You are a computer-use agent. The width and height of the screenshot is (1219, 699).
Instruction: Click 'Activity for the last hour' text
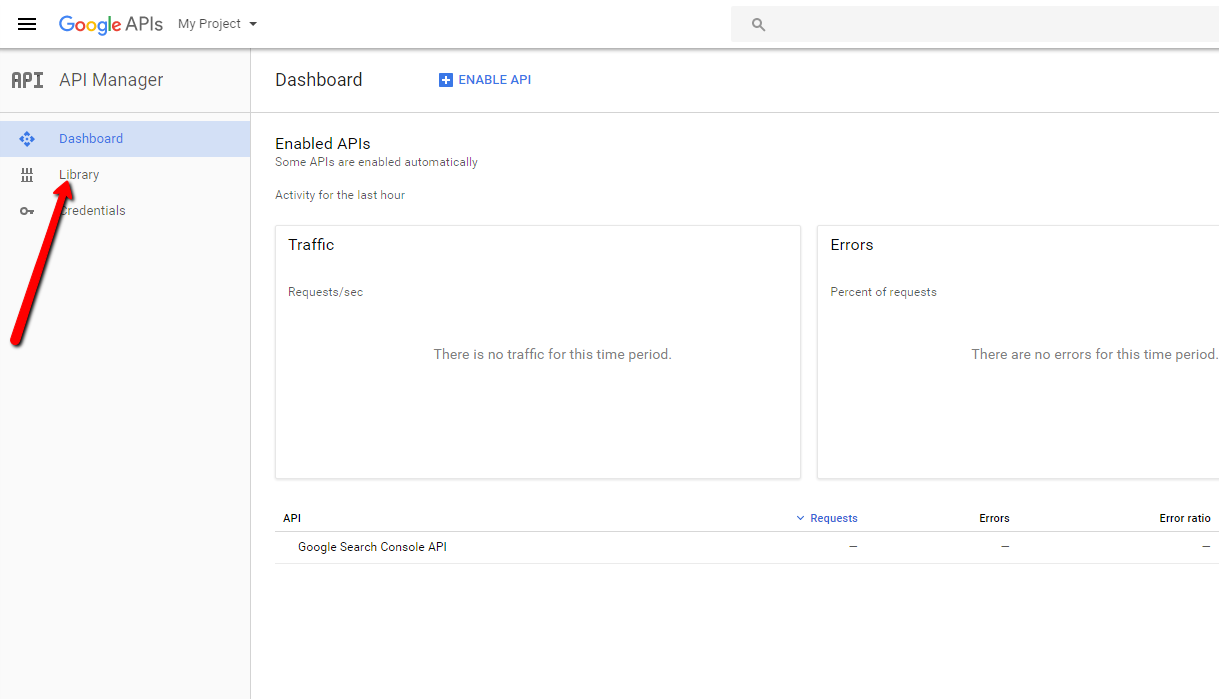pyautogui.click(x=340, y=195)
